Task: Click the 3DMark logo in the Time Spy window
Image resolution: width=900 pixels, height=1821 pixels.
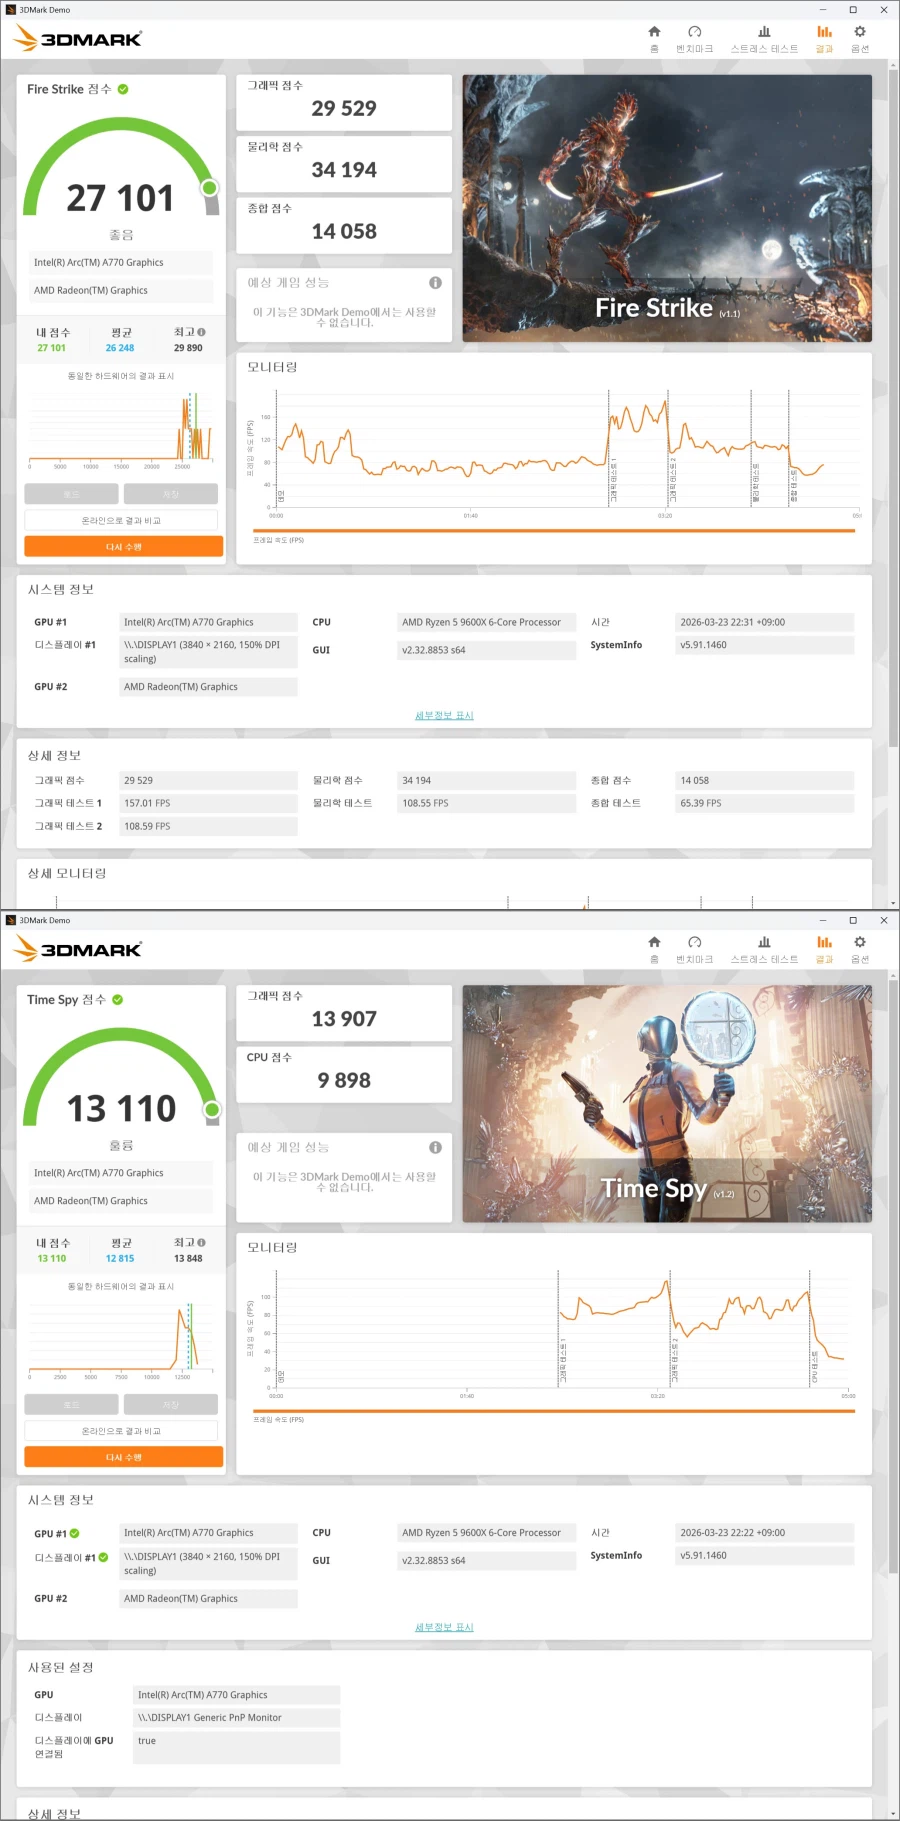Action: pyautogui.click(x=78, y=949)
